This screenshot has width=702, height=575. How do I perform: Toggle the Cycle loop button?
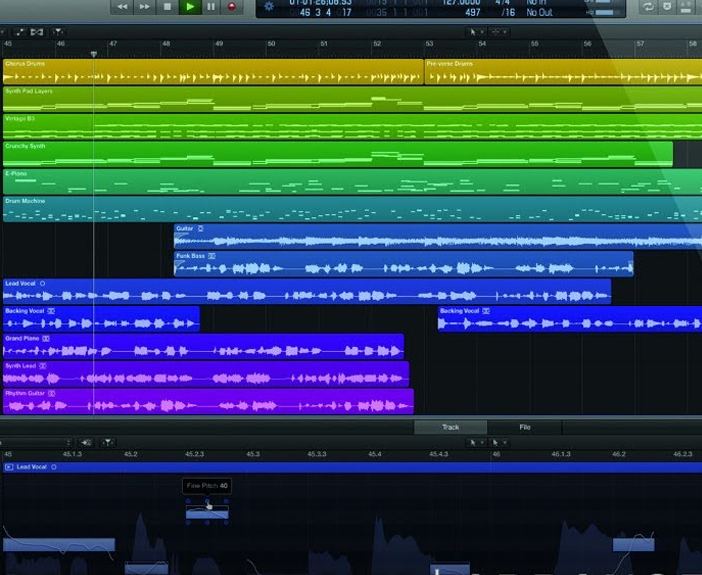click(648, 7)
